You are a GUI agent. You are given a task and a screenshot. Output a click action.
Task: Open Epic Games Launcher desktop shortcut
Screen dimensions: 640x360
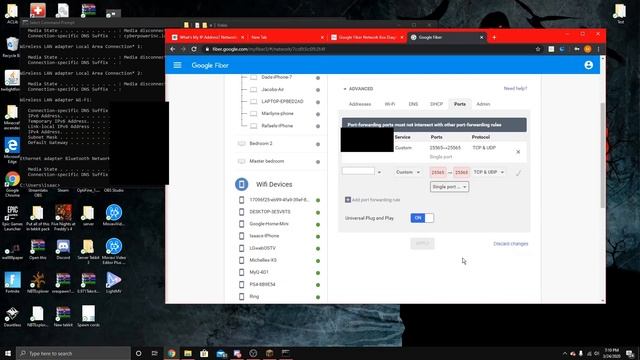(12, 218)
